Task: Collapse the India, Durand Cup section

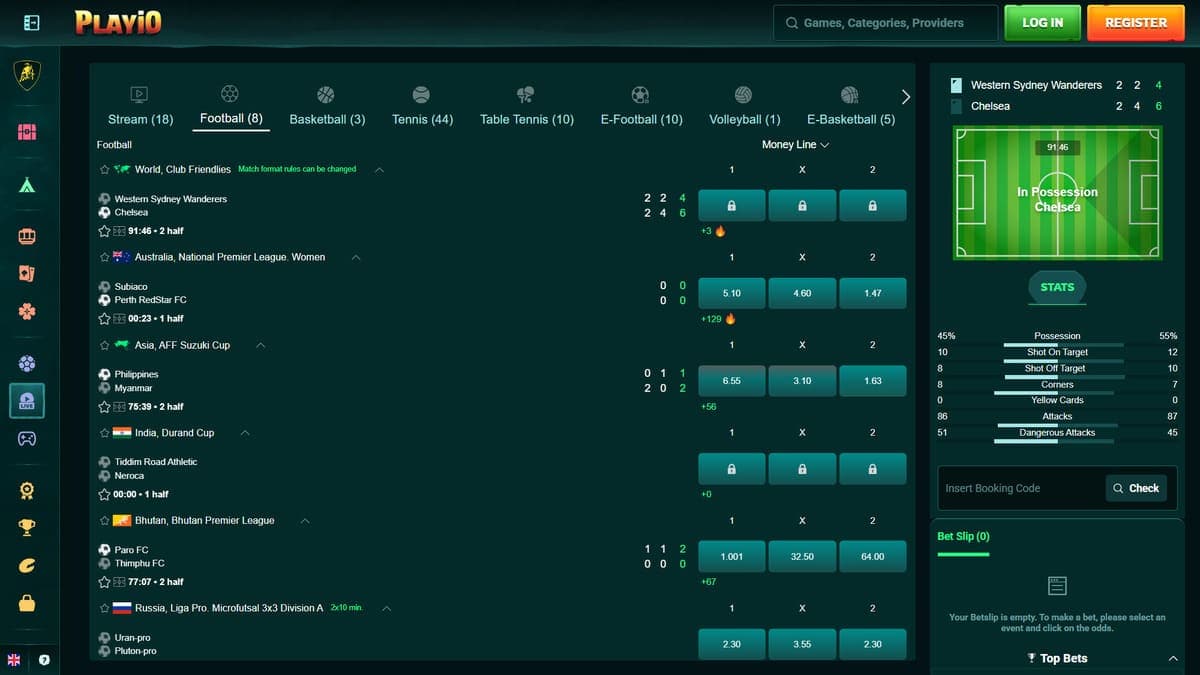Action: pos(245,433)
